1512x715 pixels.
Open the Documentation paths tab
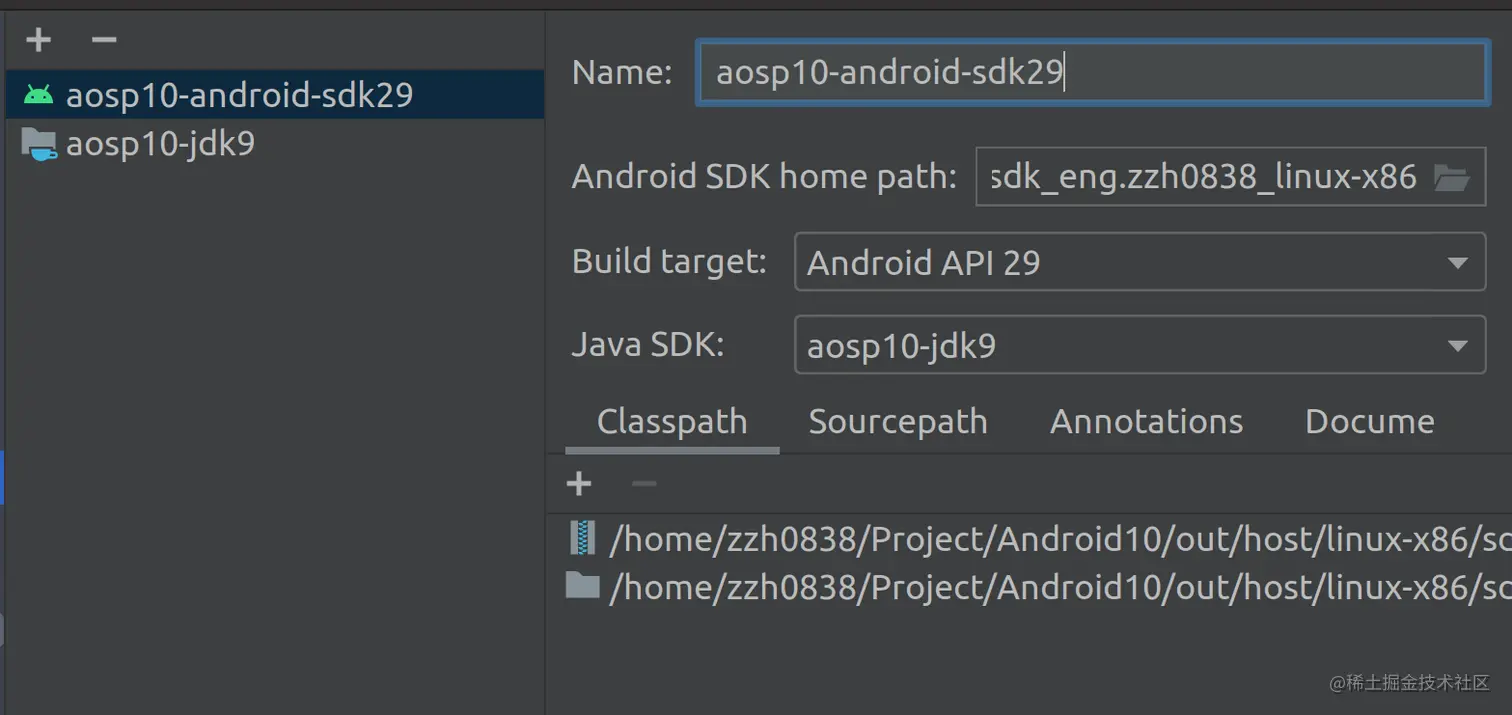[1370, 422]
